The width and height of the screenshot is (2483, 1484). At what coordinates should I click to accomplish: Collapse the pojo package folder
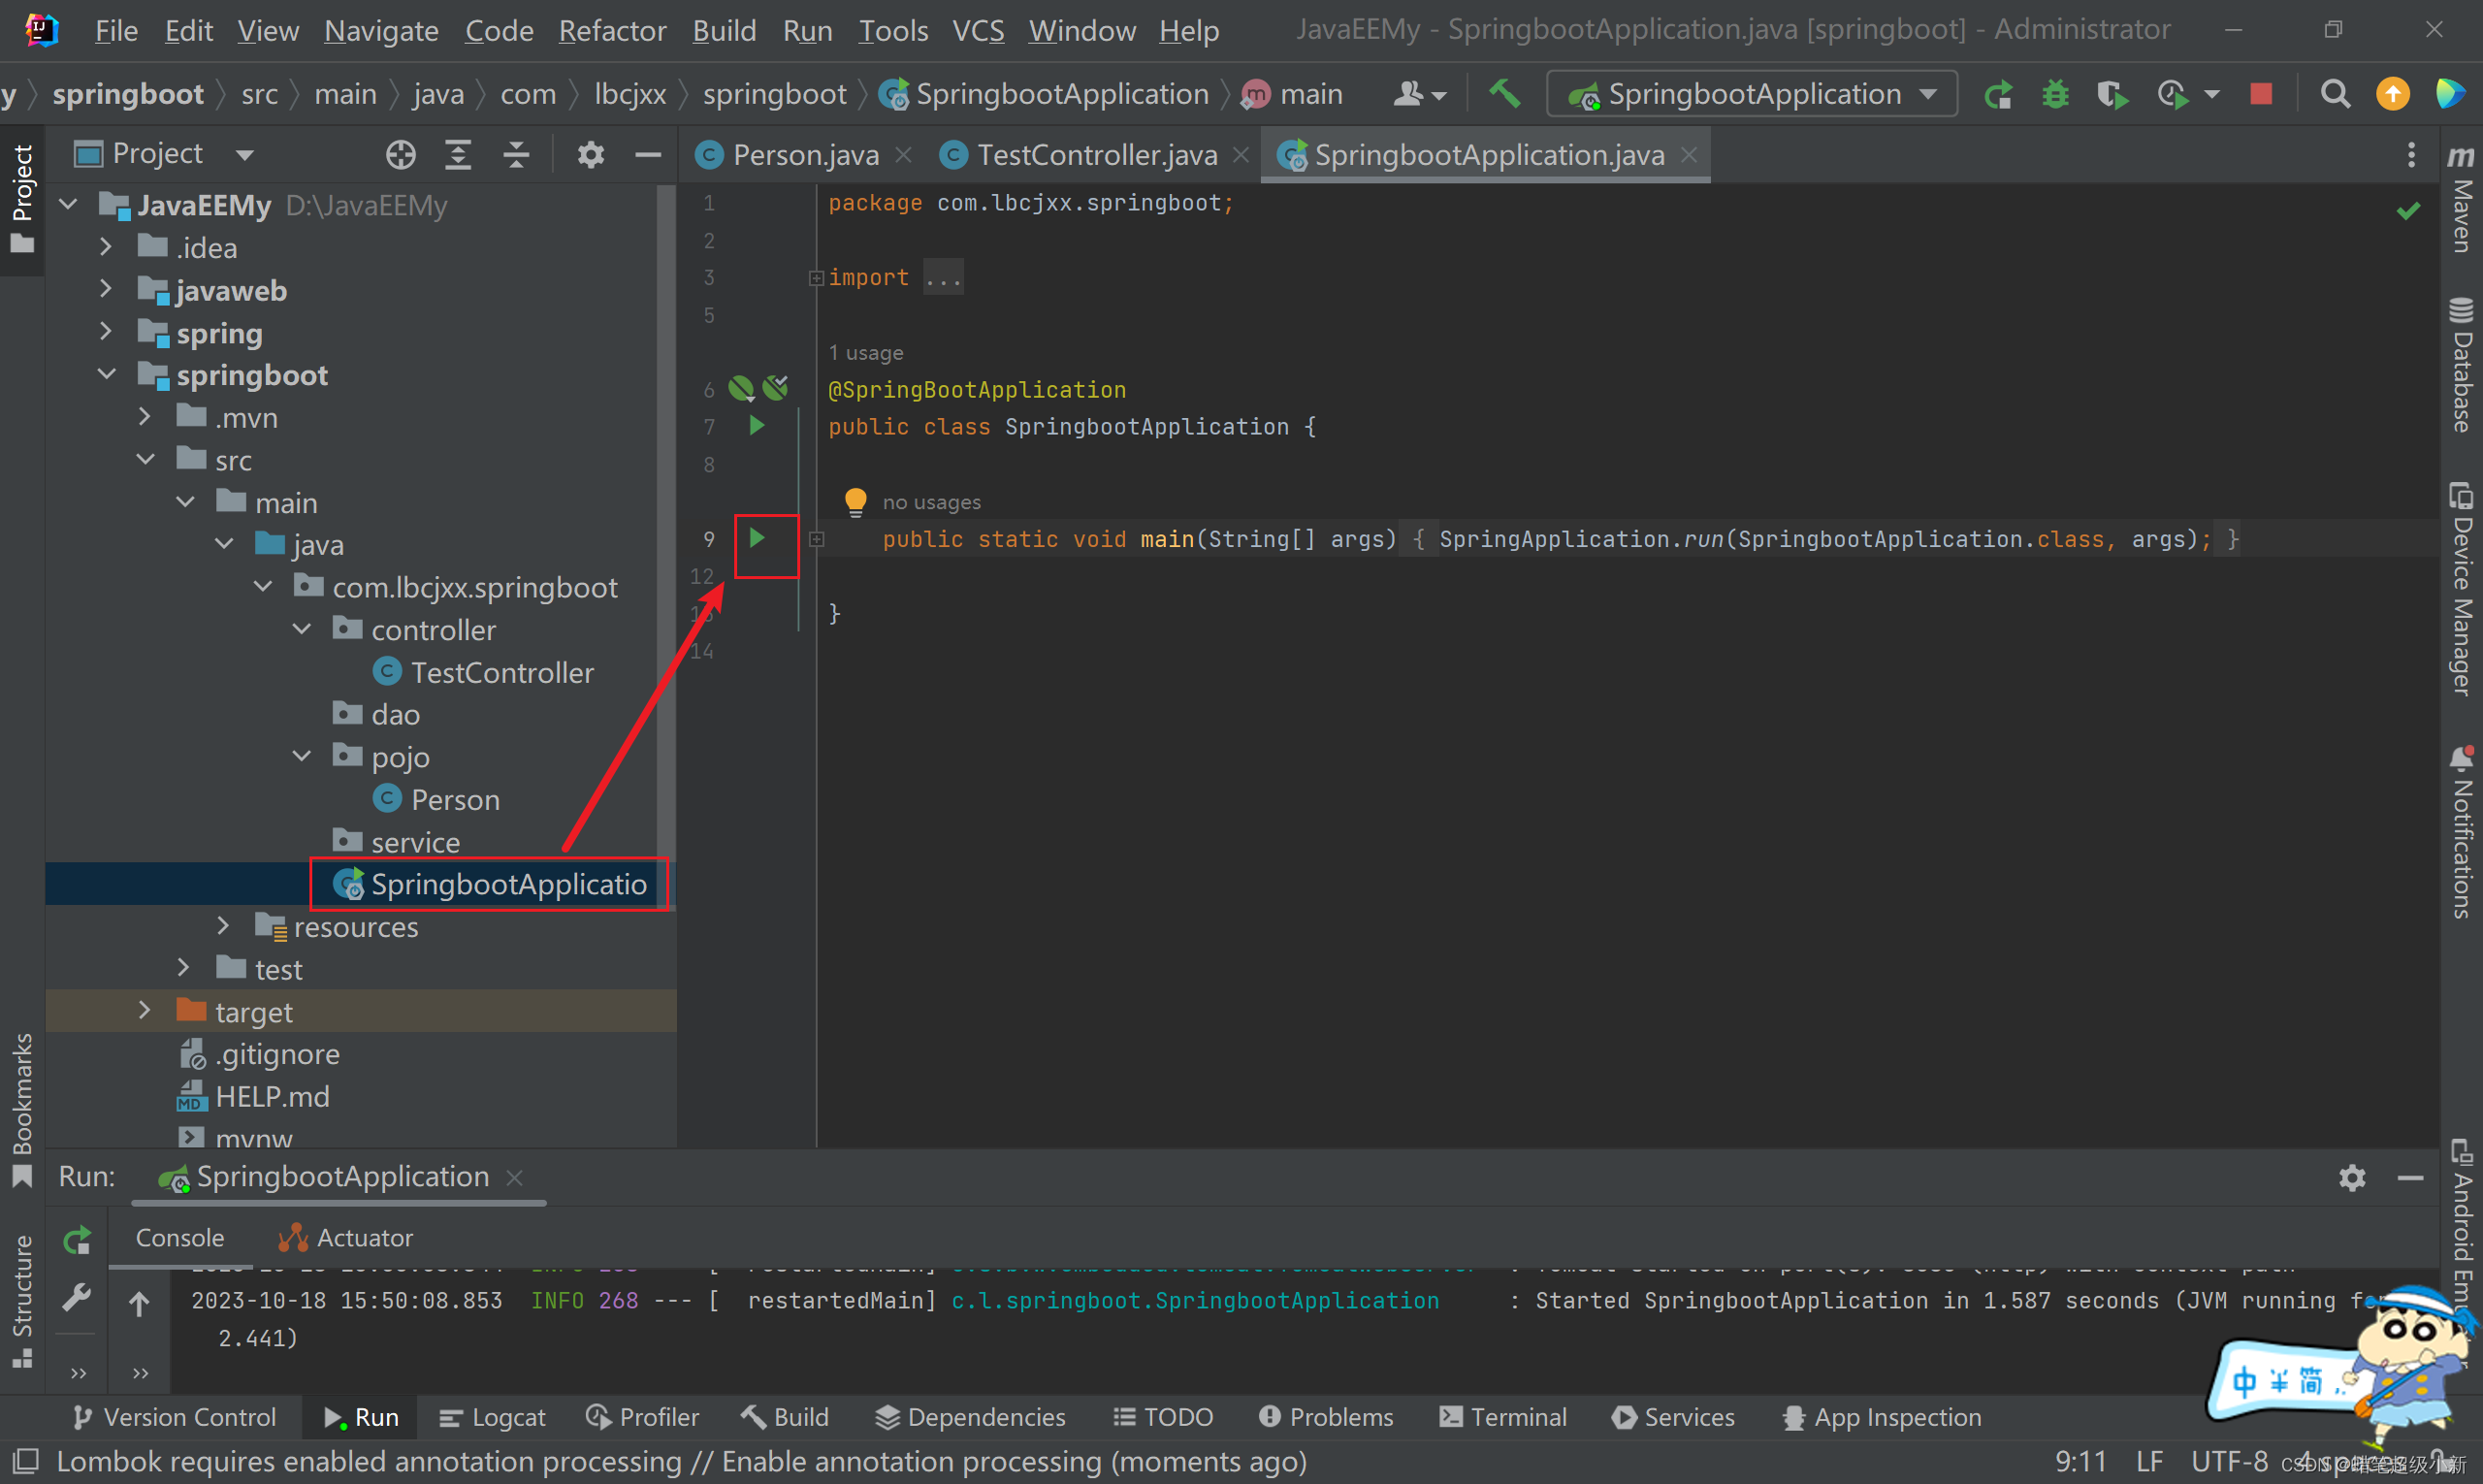(x=302, y=756)
